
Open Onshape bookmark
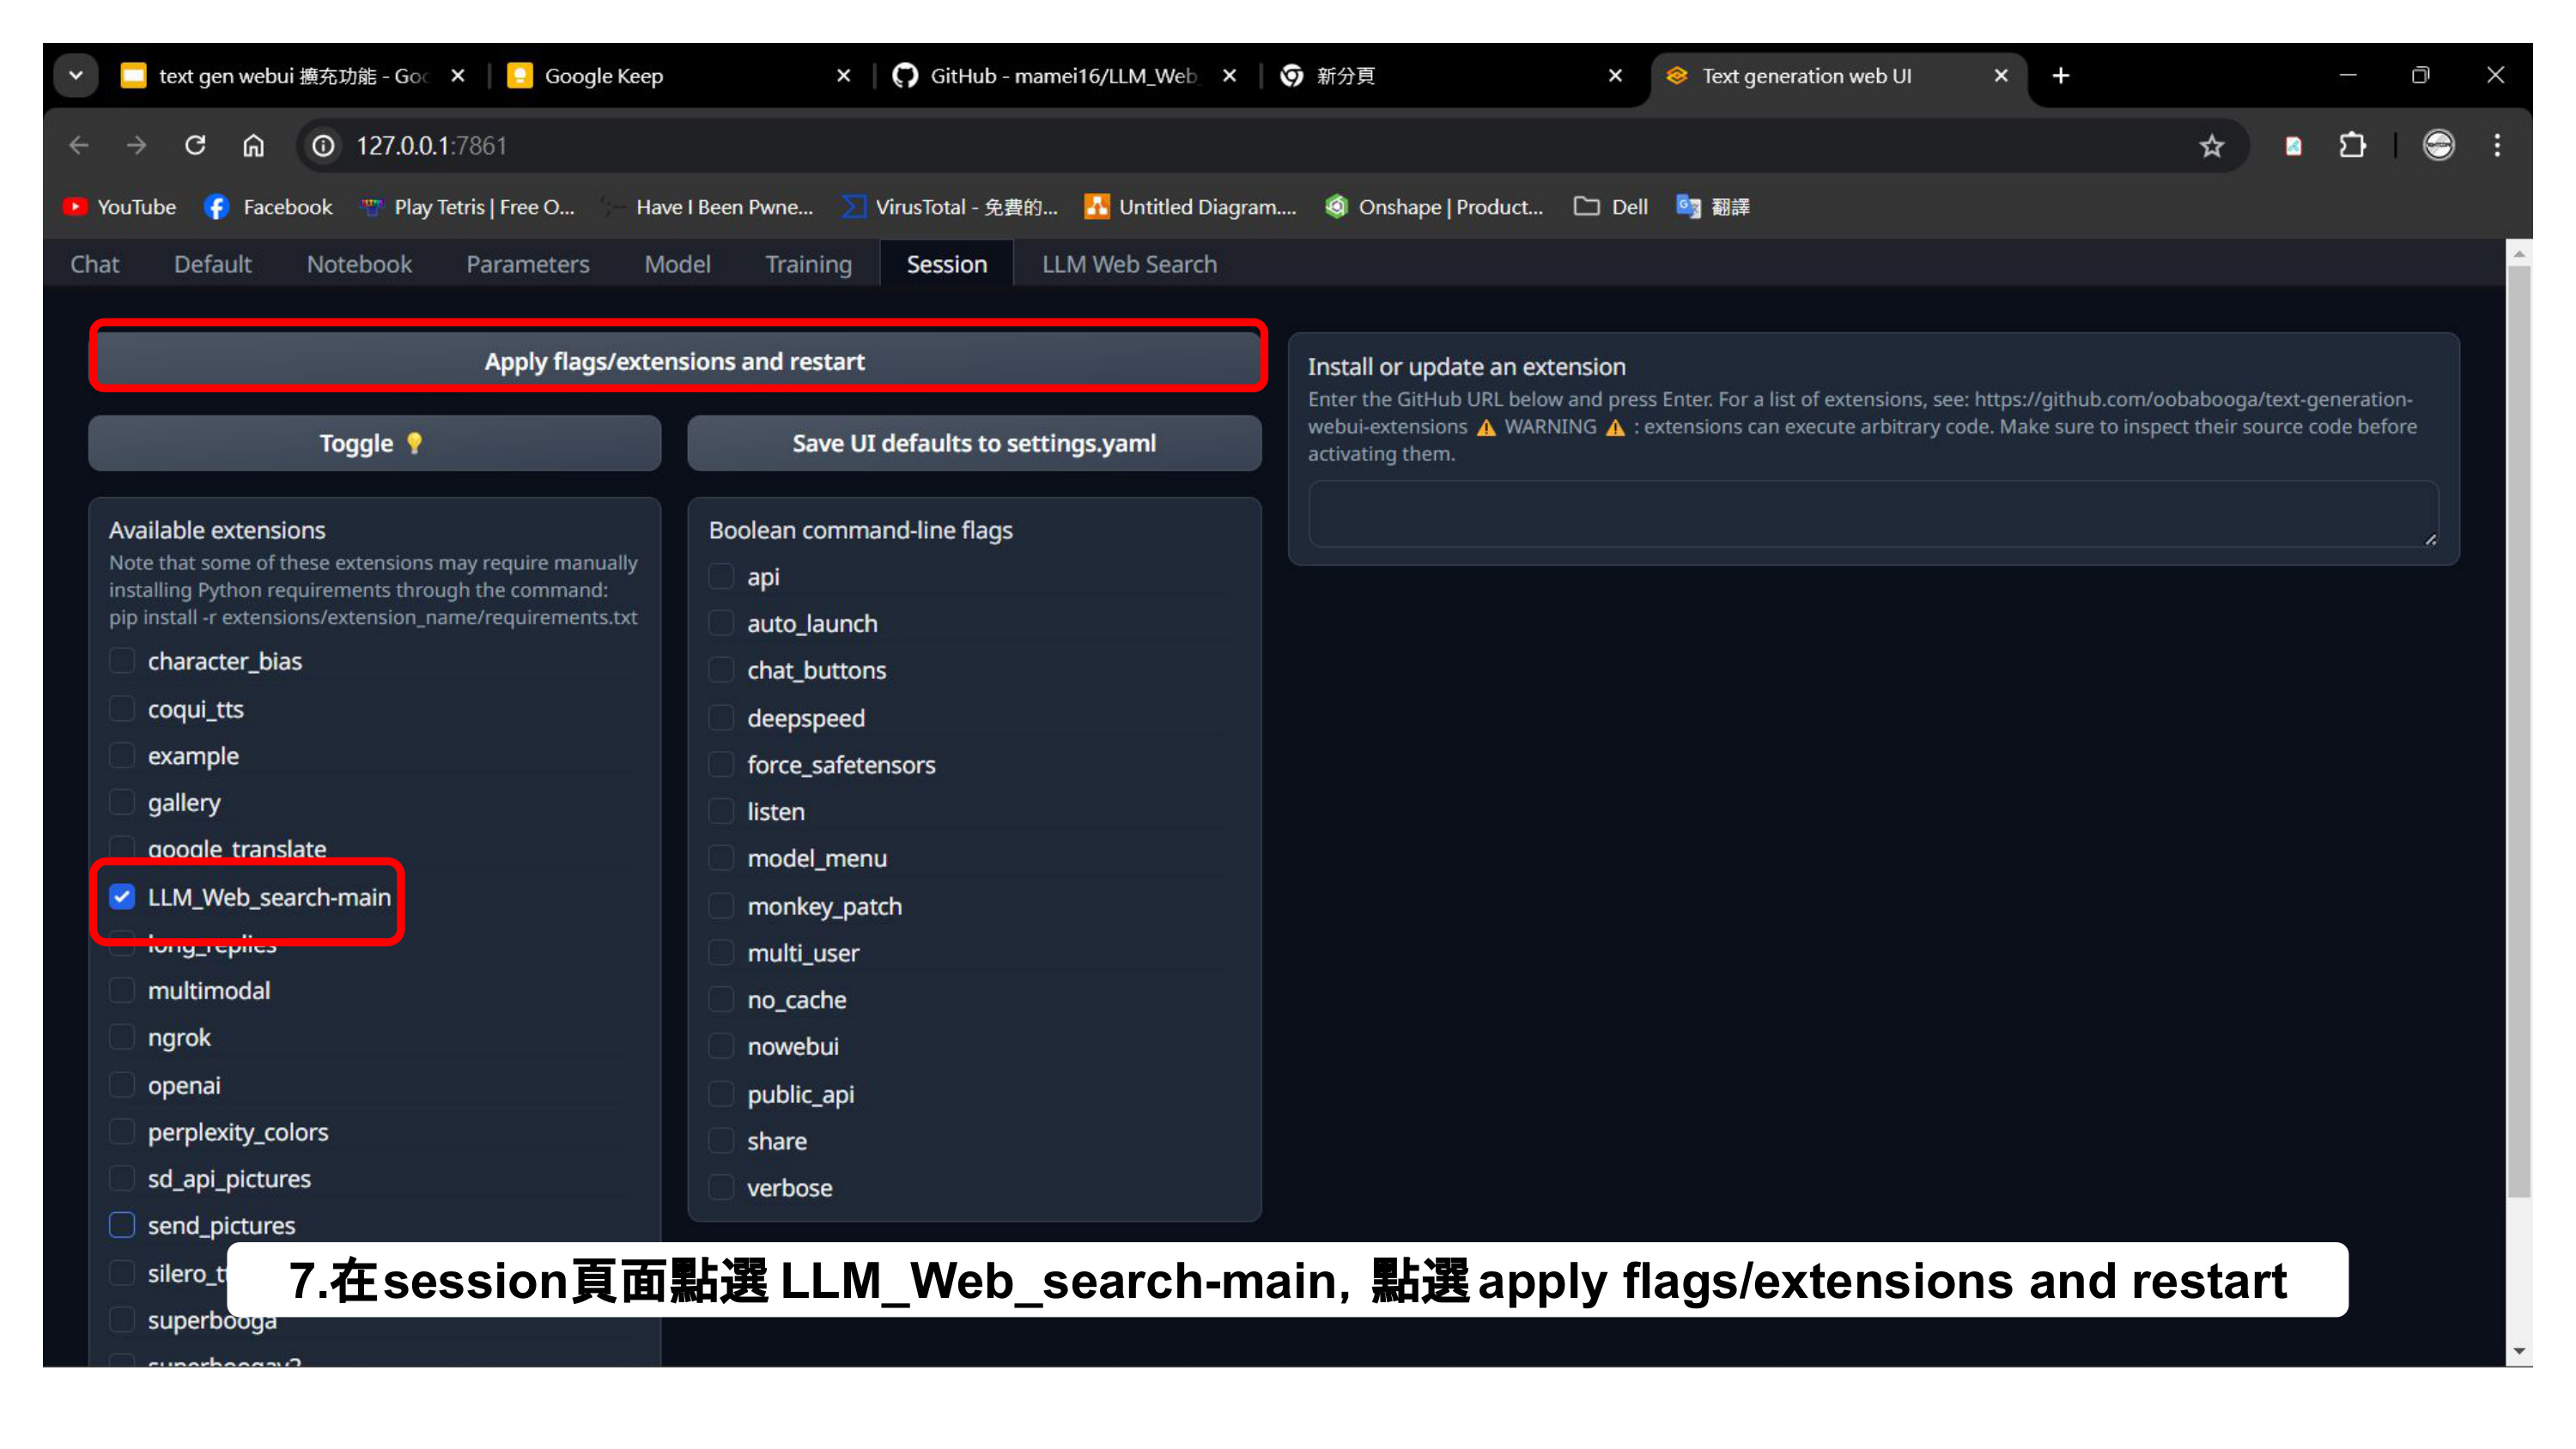1434,207
